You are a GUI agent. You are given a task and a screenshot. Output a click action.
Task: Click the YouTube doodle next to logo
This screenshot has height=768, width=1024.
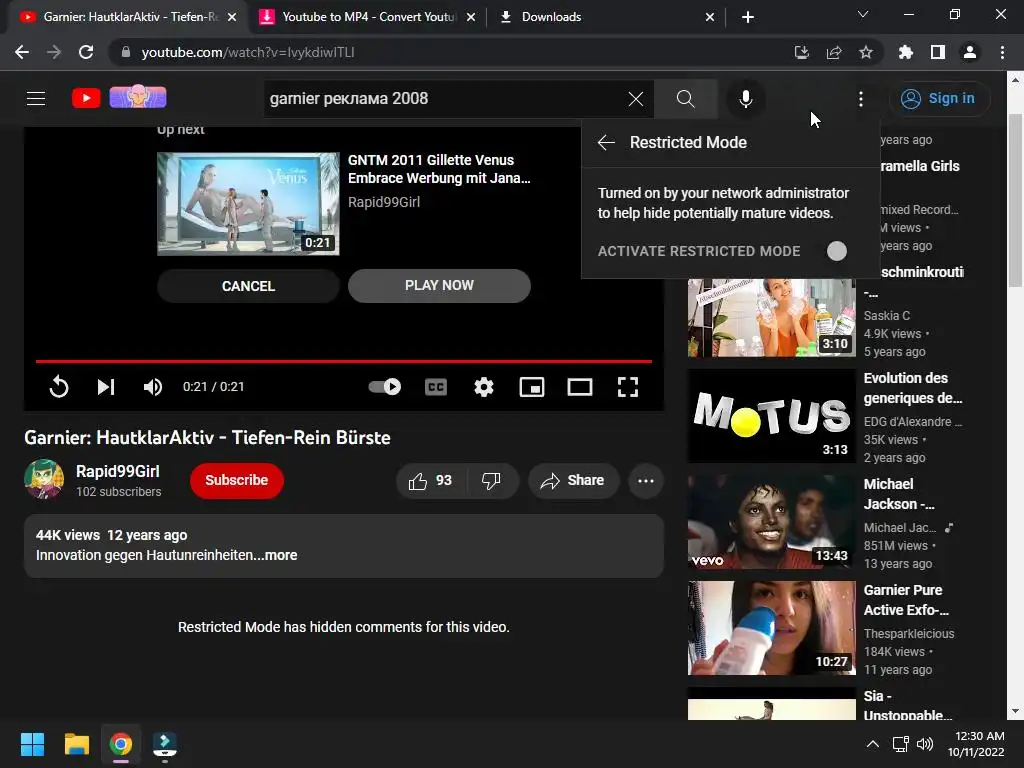click(138, 97)
